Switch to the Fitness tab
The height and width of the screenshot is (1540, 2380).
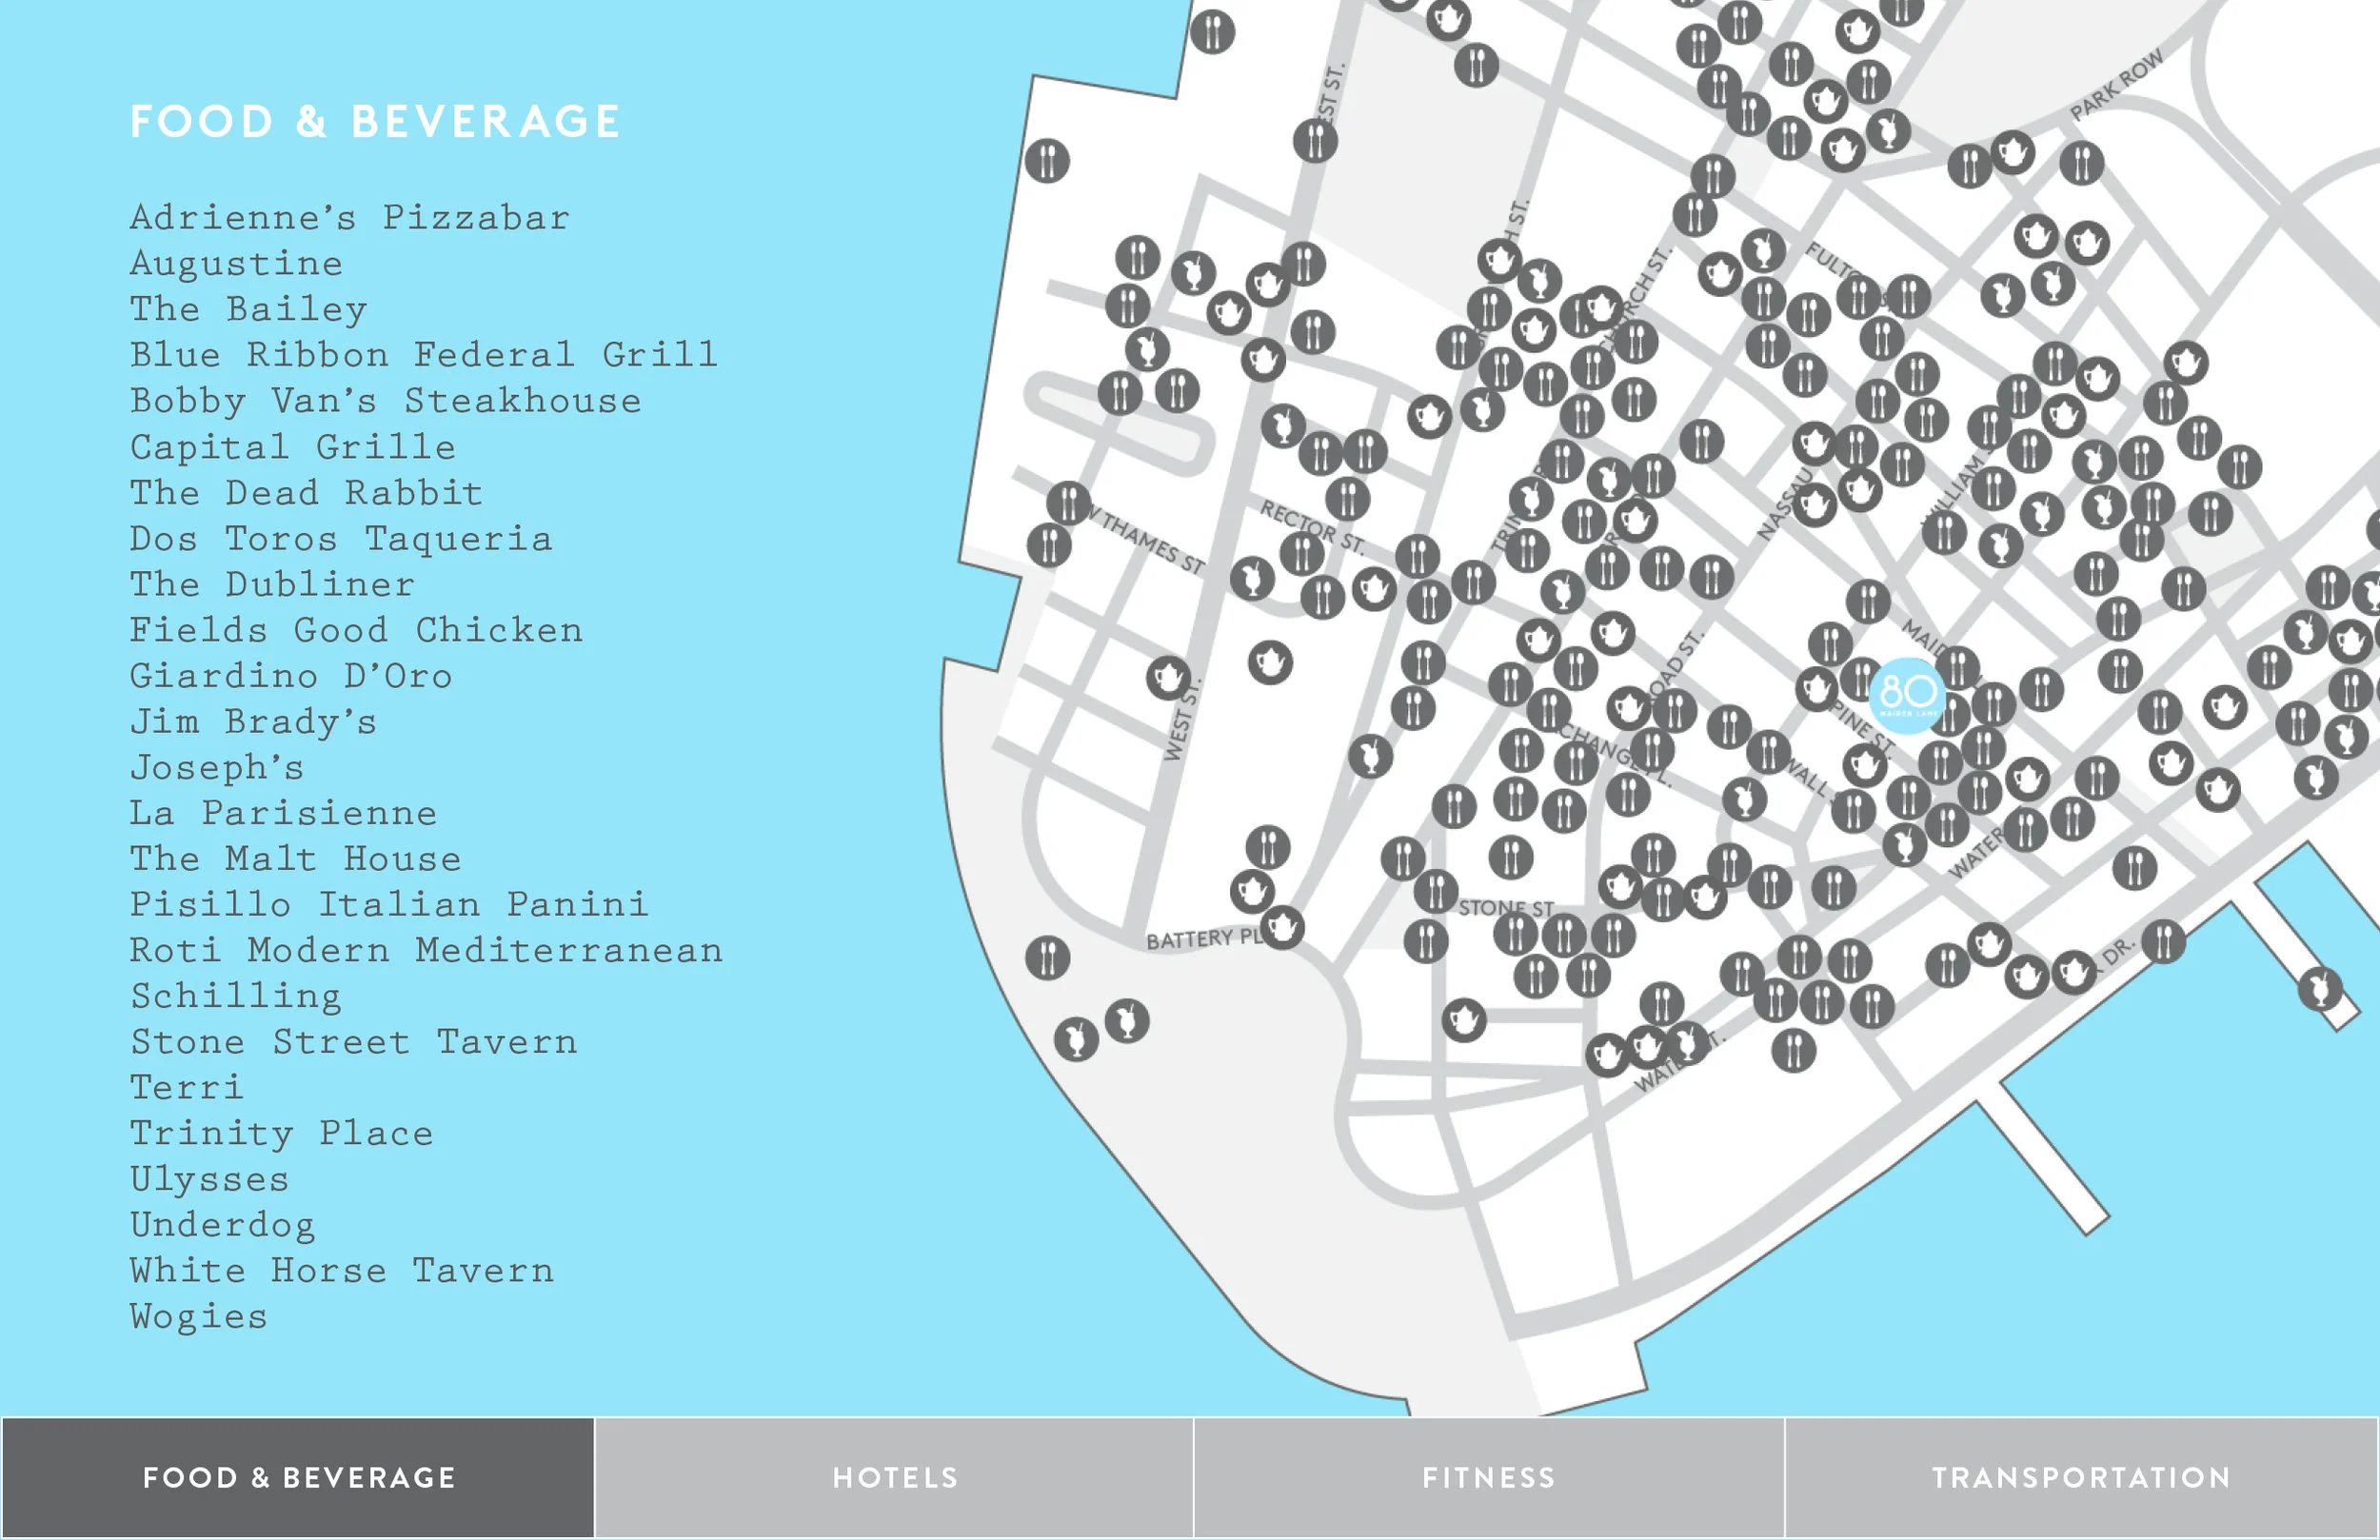tap(1489, 1477)
